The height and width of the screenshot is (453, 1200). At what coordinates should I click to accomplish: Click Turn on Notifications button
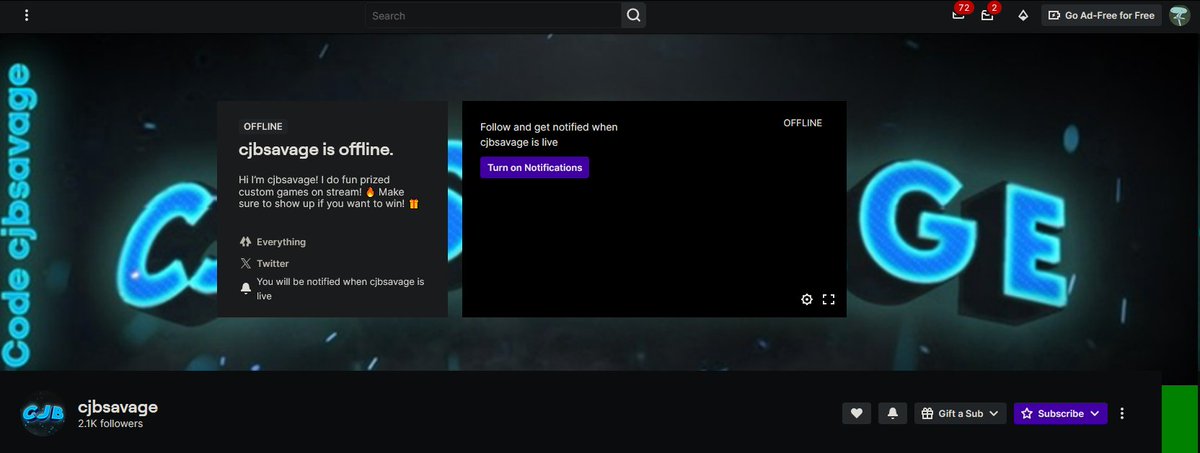[535, 168]
